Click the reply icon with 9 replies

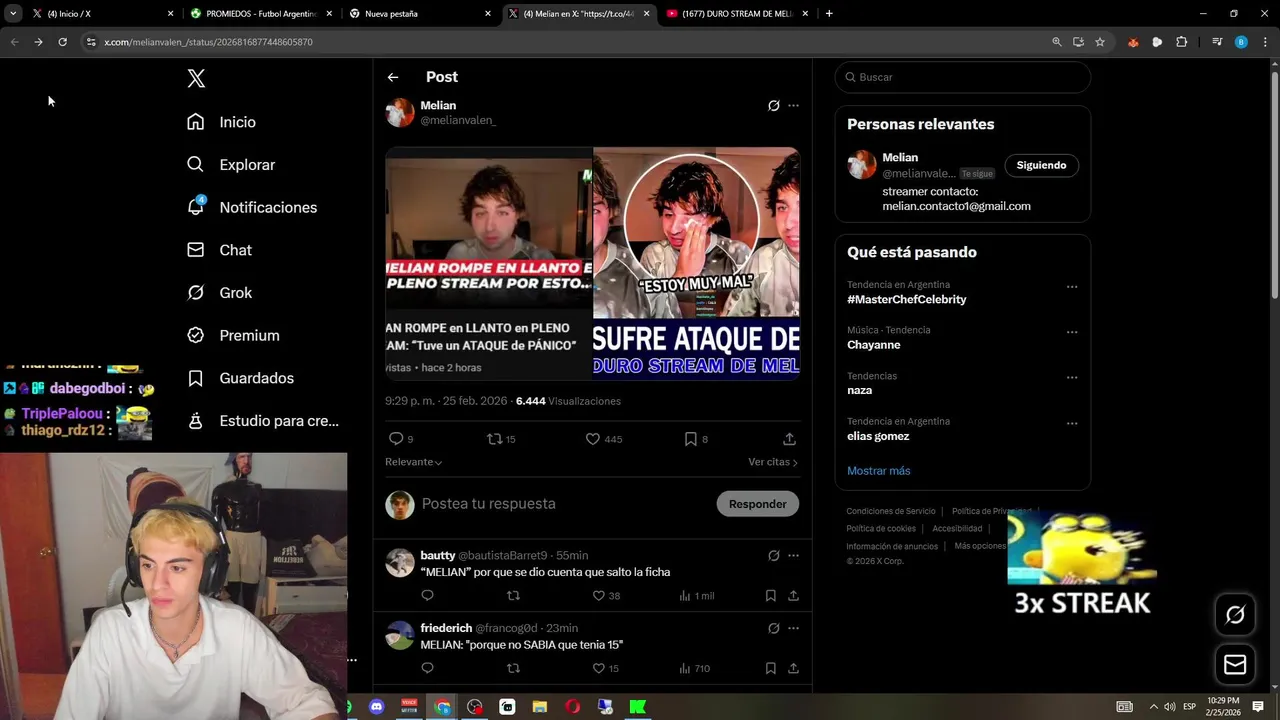pos(396,439)
